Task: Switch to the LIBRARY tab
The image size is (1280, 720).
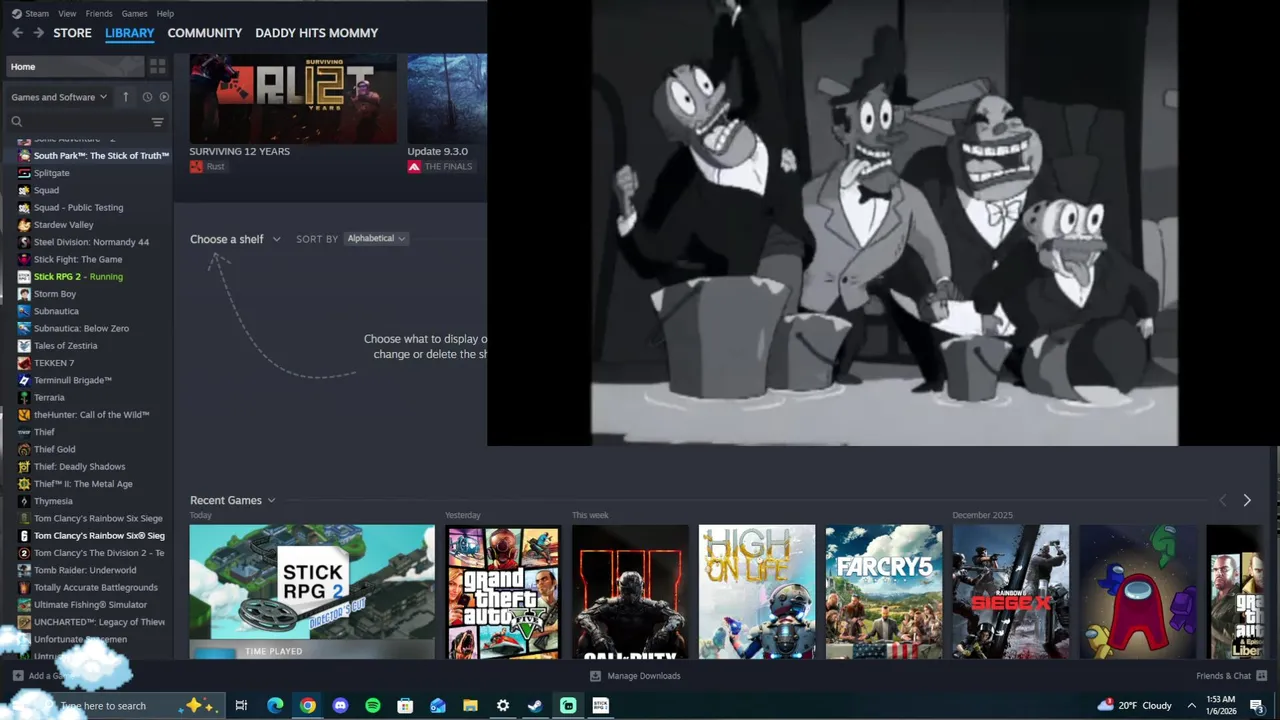Action: [x=130, y=33]
